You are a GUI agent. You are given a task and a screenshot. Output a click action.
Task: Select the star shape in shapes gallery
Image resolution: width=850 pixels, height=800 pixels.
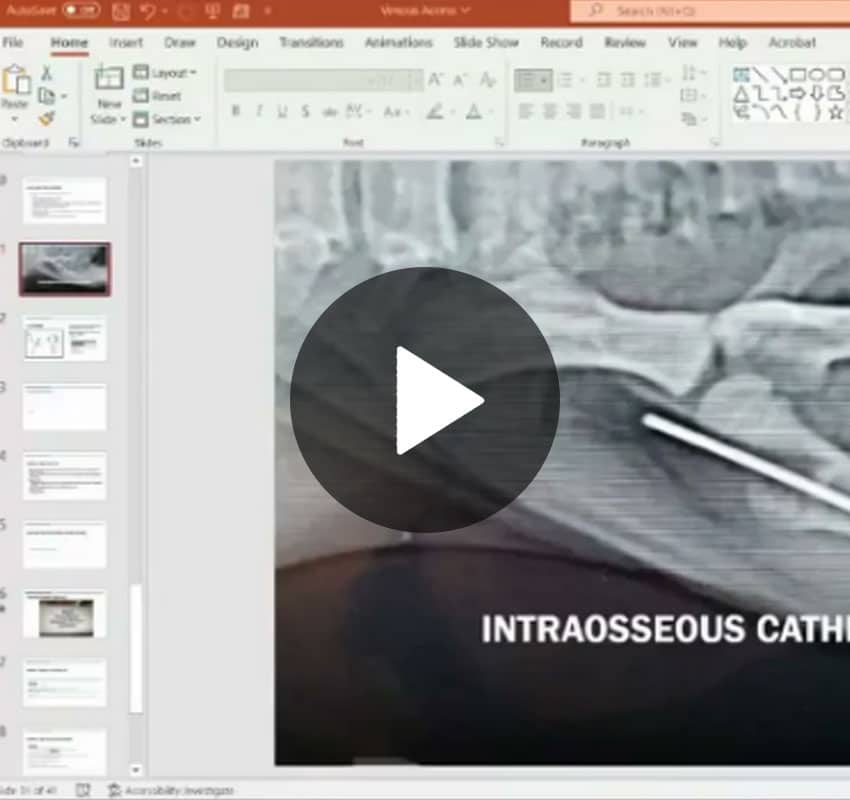pyautogui.click(x=835, y=113)
